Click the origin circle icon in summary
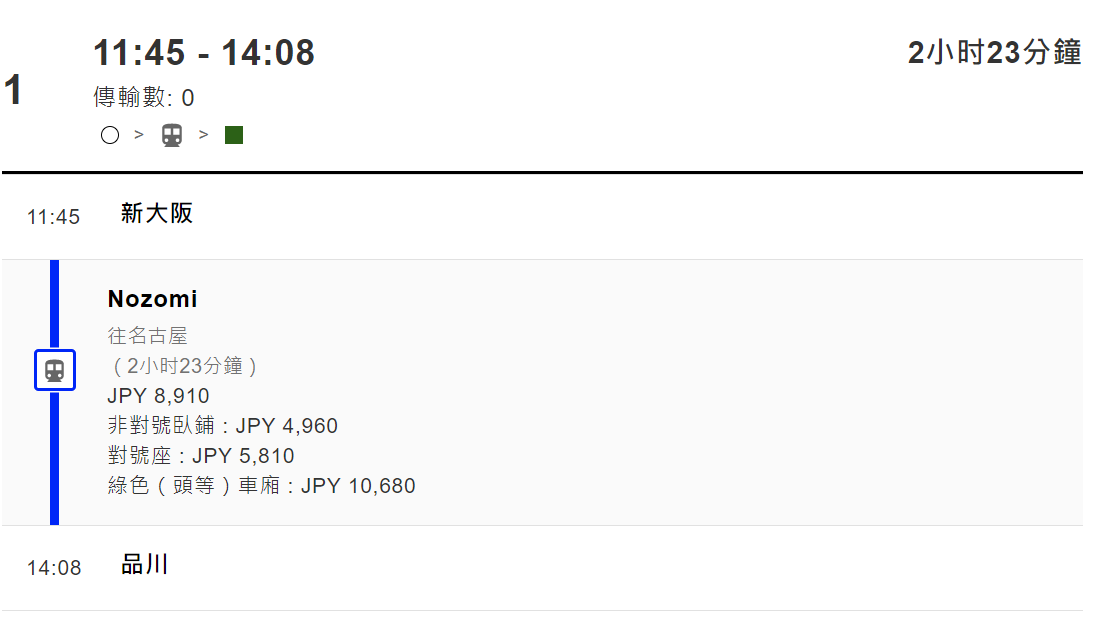The image size is (1116, 621). click(x=110, y=135)
